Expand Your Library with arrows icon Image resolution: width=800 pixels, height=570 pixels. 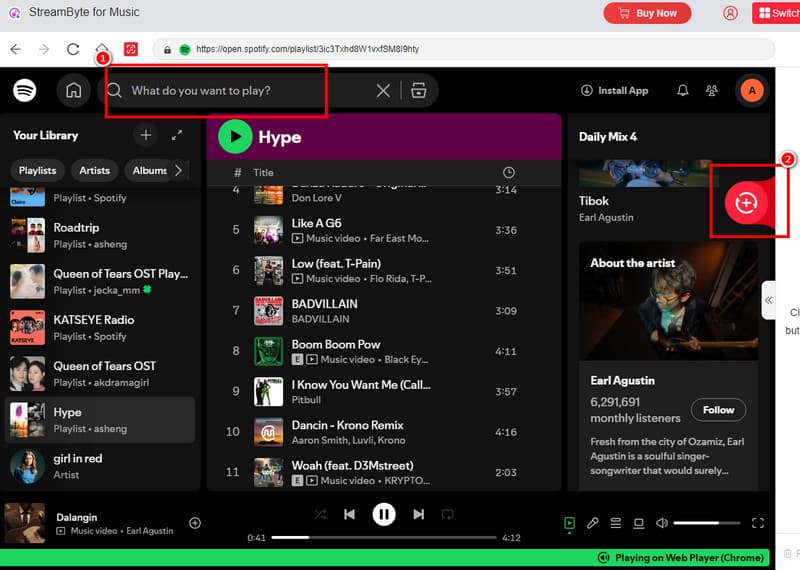pos(177,135)
